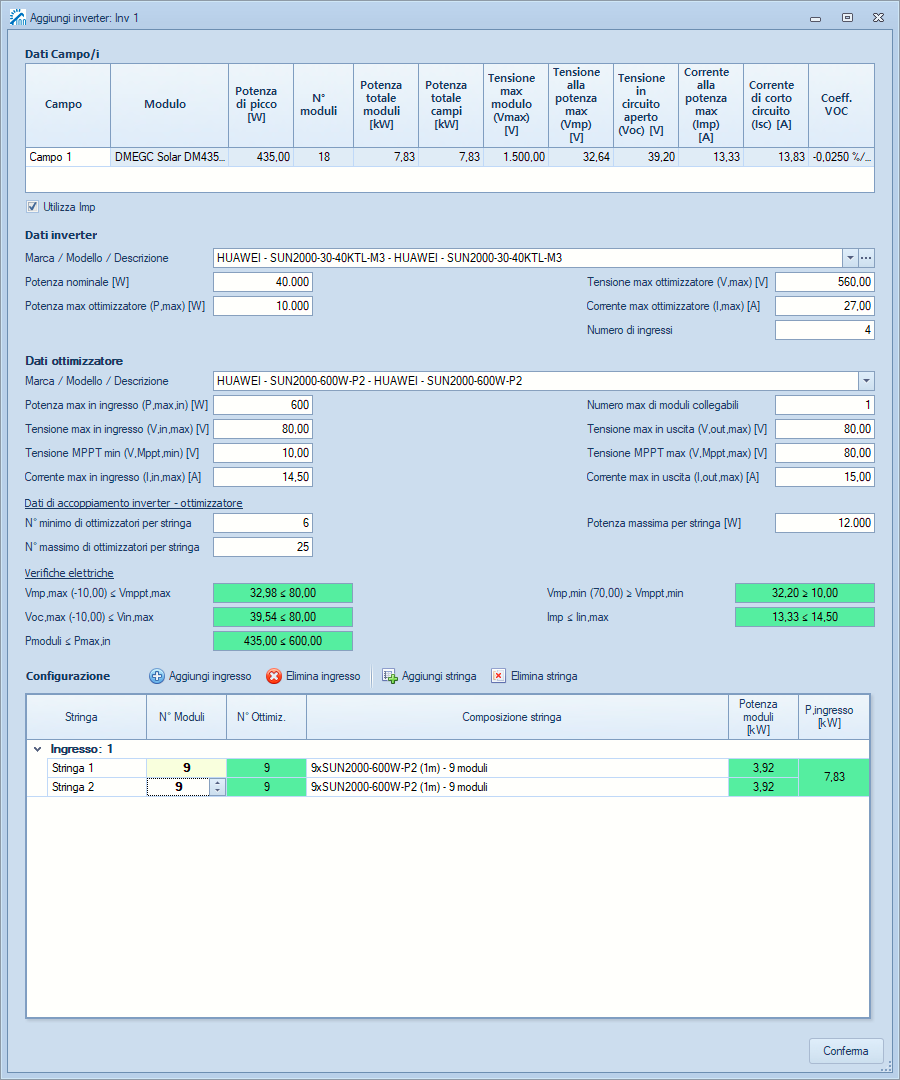
Task: Click the Elimina ingresso red icon
Action: pyautogui.click(x=273, y=676)
